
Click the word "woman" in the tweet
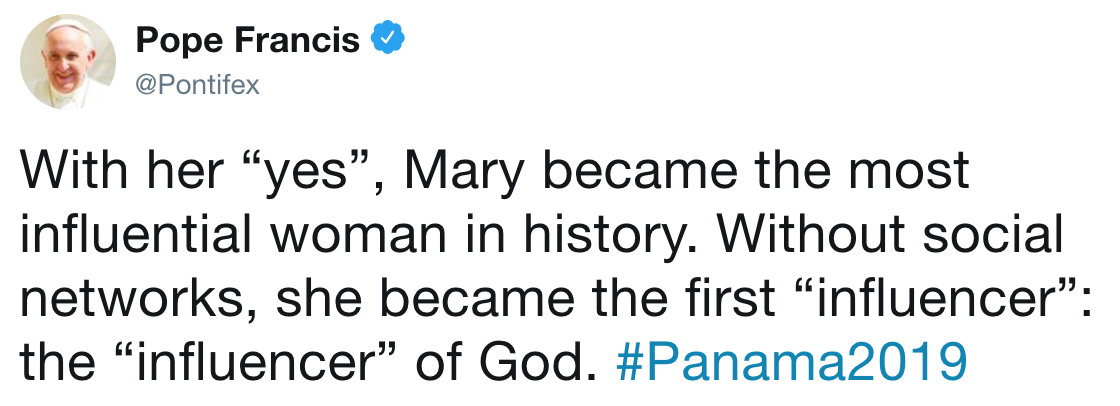331,236
